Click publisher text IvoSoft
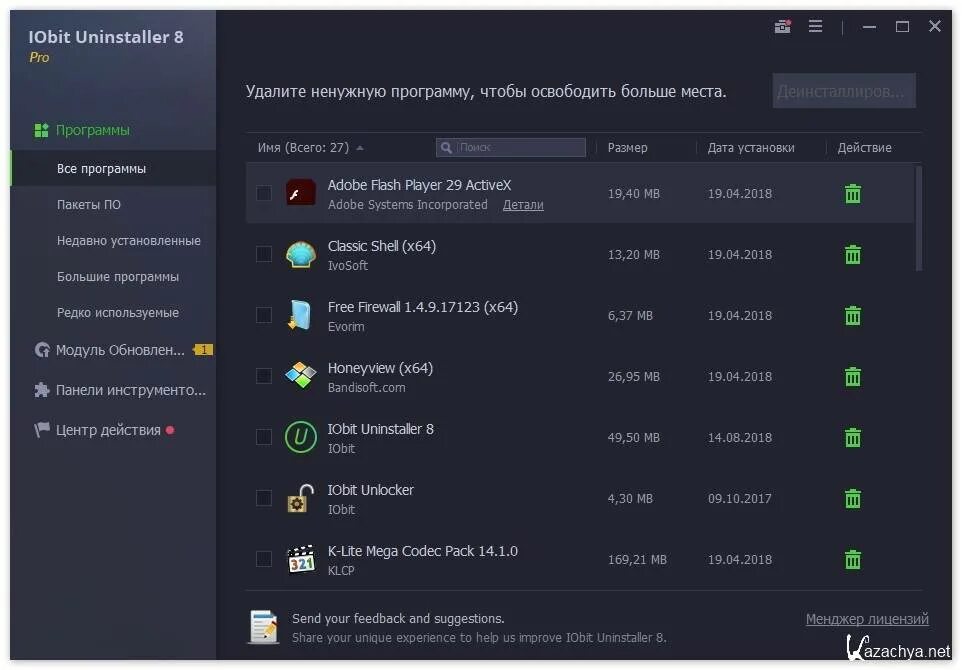This screenshot has width=962, height=670. pyautogui.click(x=348, y=266)
